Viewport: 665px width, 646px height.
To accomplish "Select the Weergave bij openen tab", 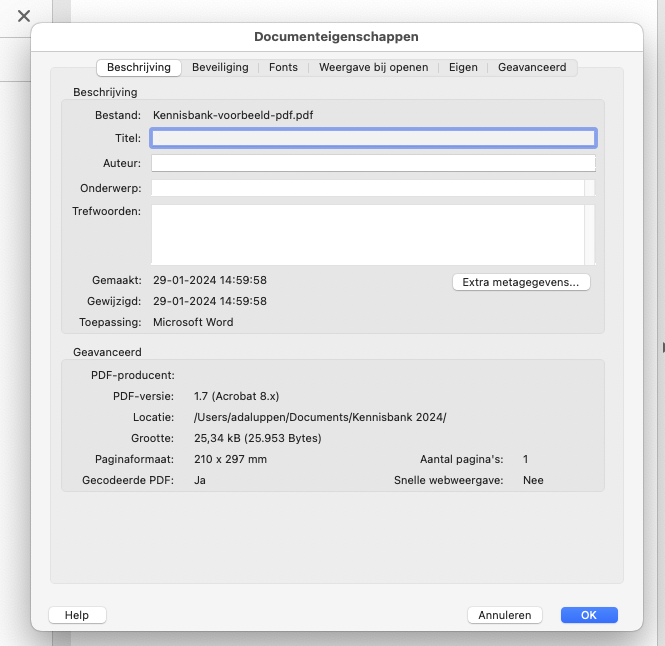I will point(374,67).
